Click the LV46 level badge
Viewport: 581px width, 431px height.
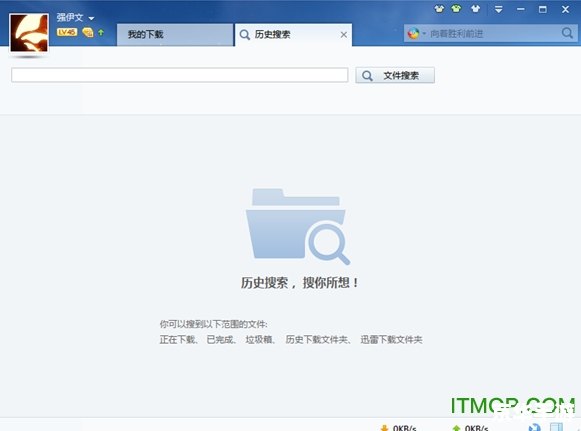[x=67, y=32]
